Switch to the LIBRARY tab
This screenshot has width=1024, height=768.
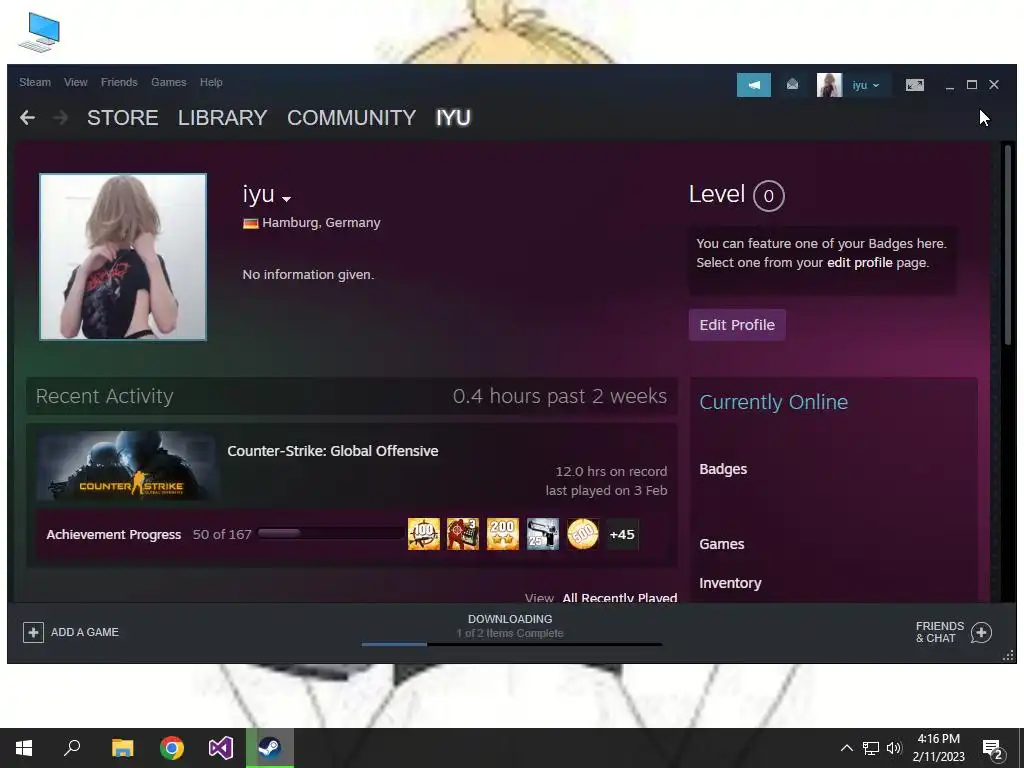[x=222, y=118]
